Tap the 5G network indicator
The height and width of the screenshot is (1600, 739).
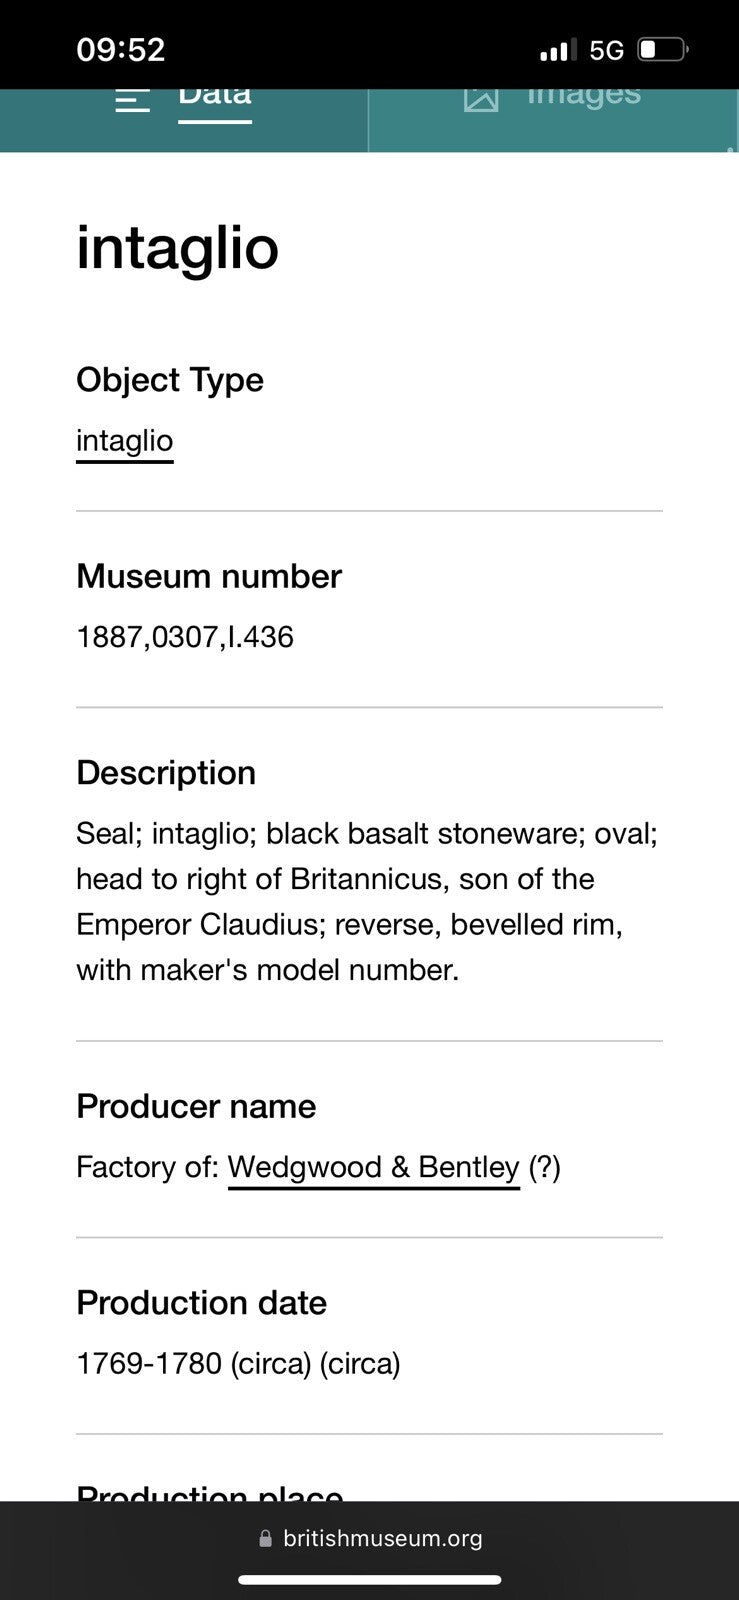[606, 50]
